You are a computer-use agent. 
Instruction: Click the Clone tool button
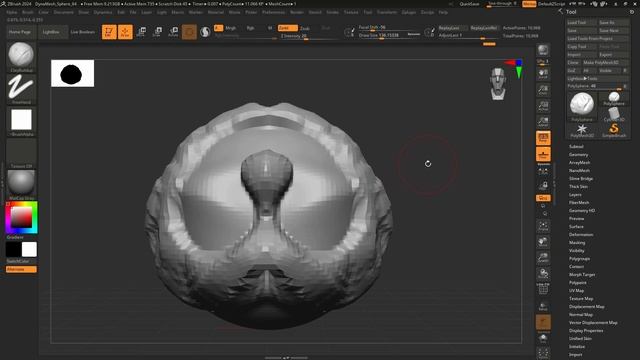[x=573, y=62]
